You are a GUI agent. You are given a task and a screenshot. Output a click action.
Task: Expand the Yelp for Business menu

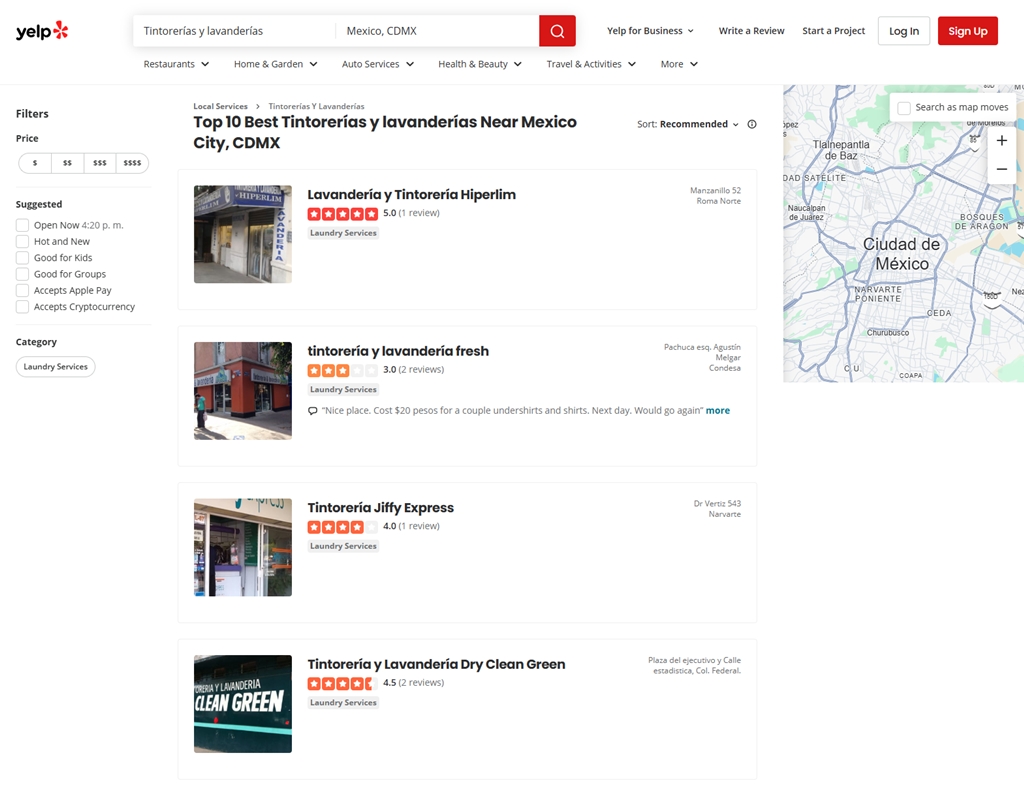click(650, 31)
